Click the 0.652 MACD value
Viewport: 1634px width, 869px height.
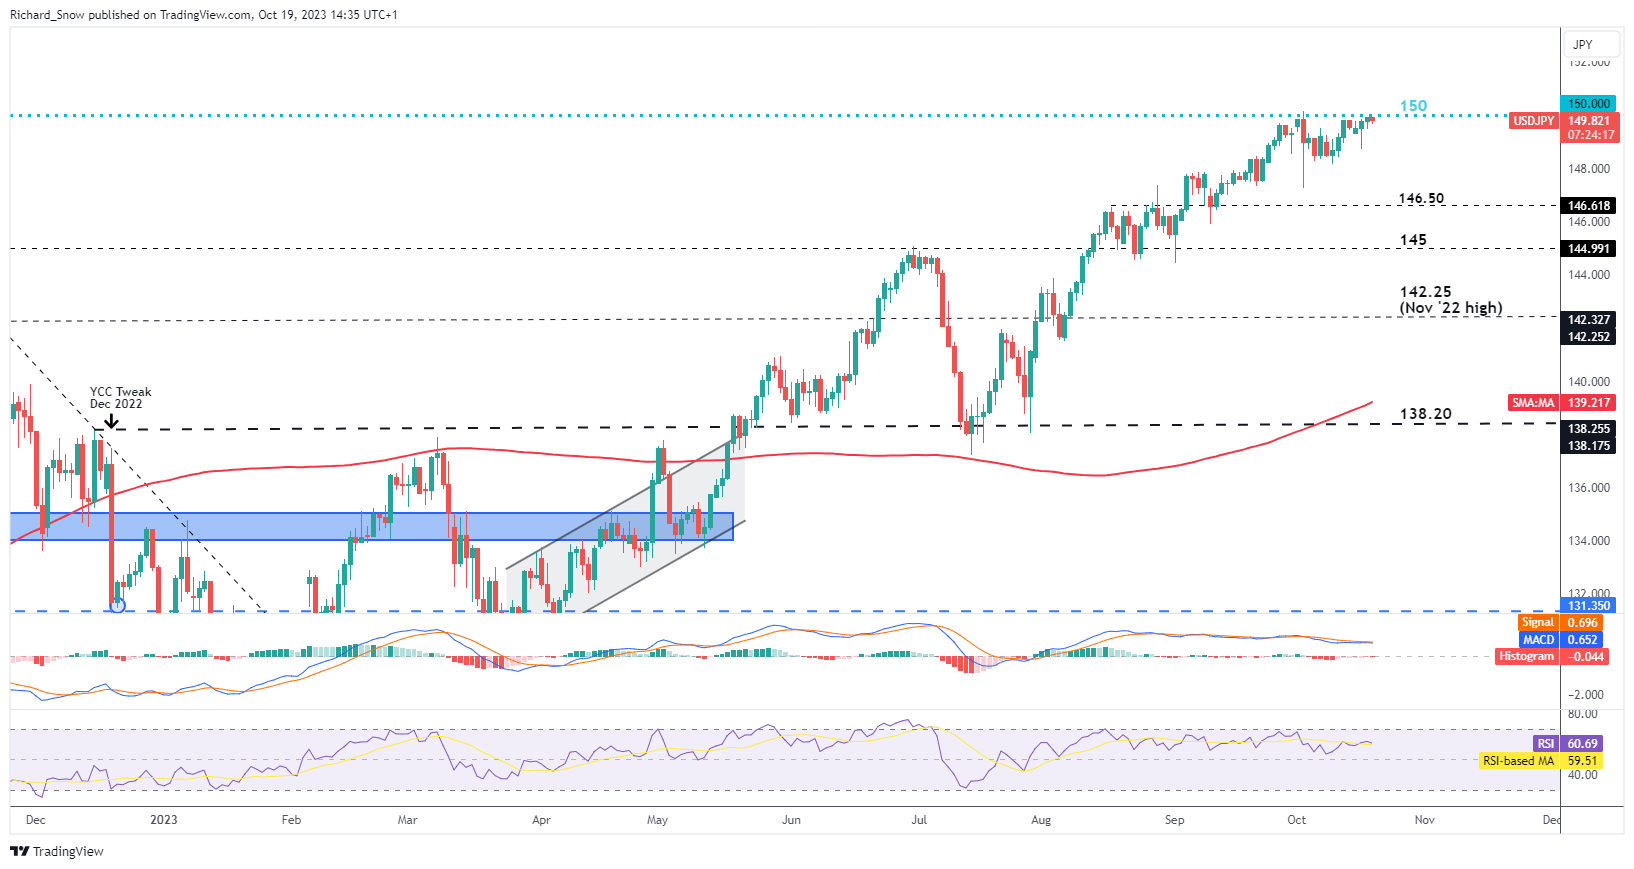coord(1582,640)
